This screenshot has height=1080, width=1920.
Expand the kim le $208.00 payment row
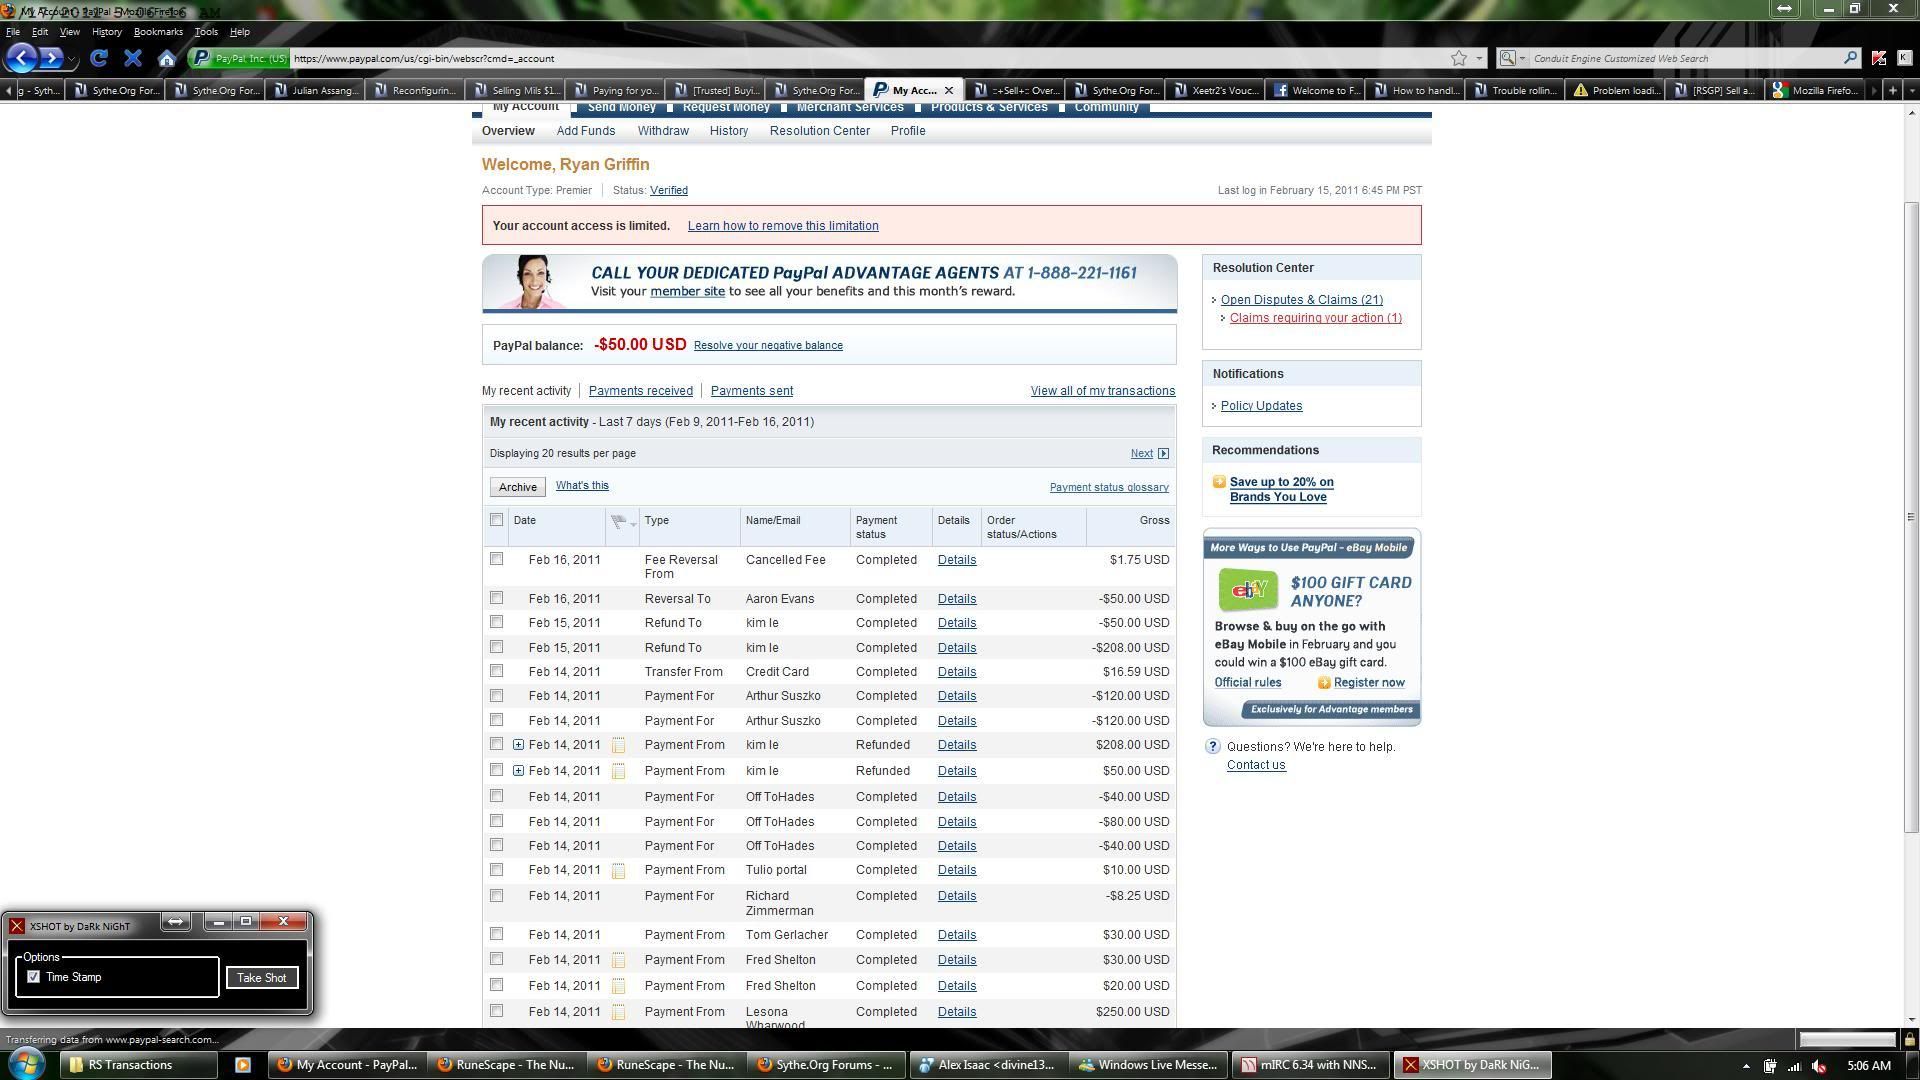tap(518, 745)
